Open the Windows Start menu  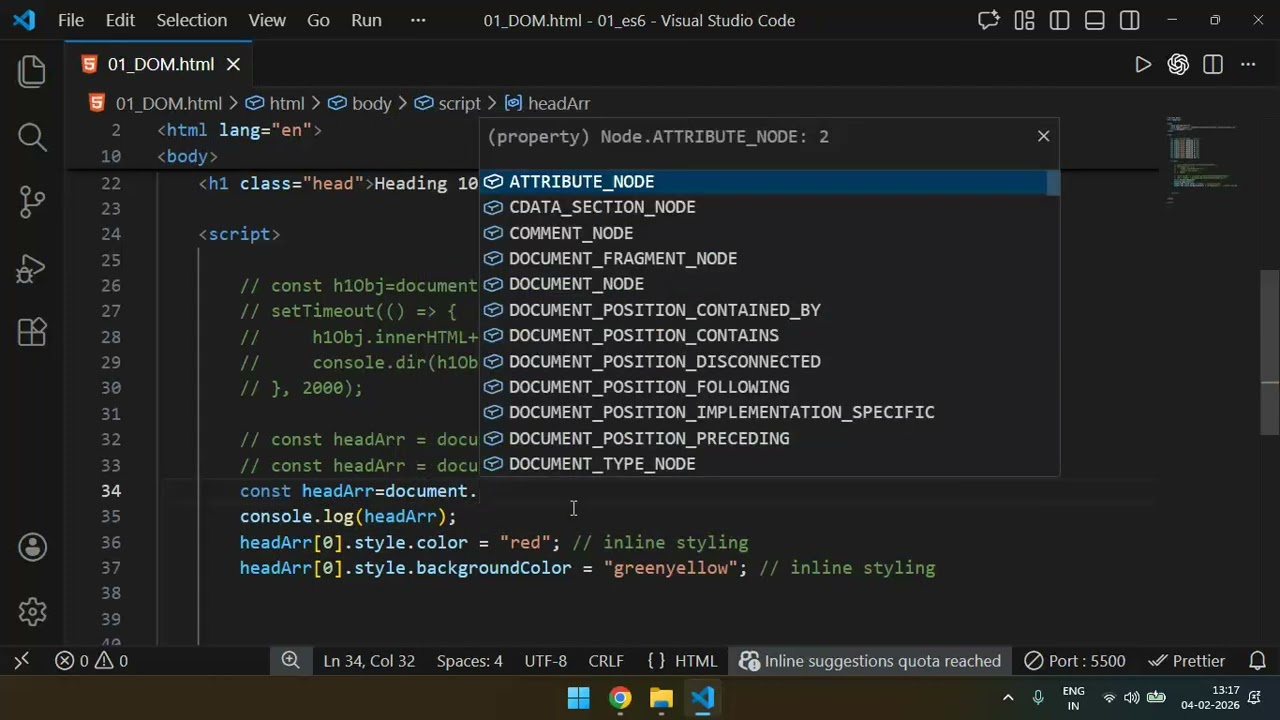tap(579, 698)
